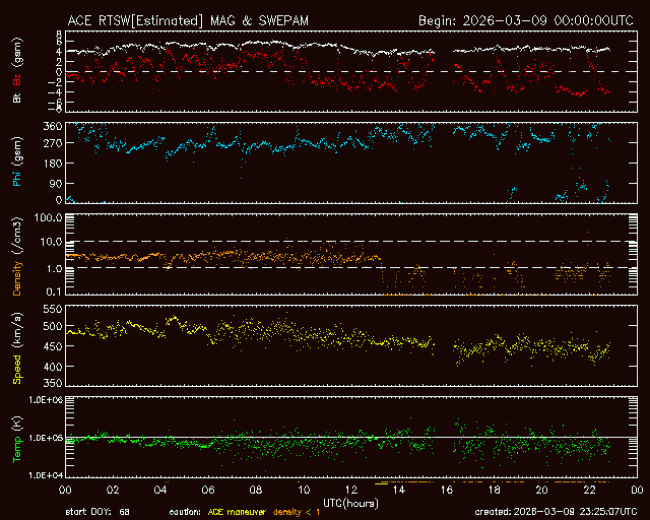Click the green "Temp (K)" axis label
Screen dimensions: 650x520
pos(17,440)
